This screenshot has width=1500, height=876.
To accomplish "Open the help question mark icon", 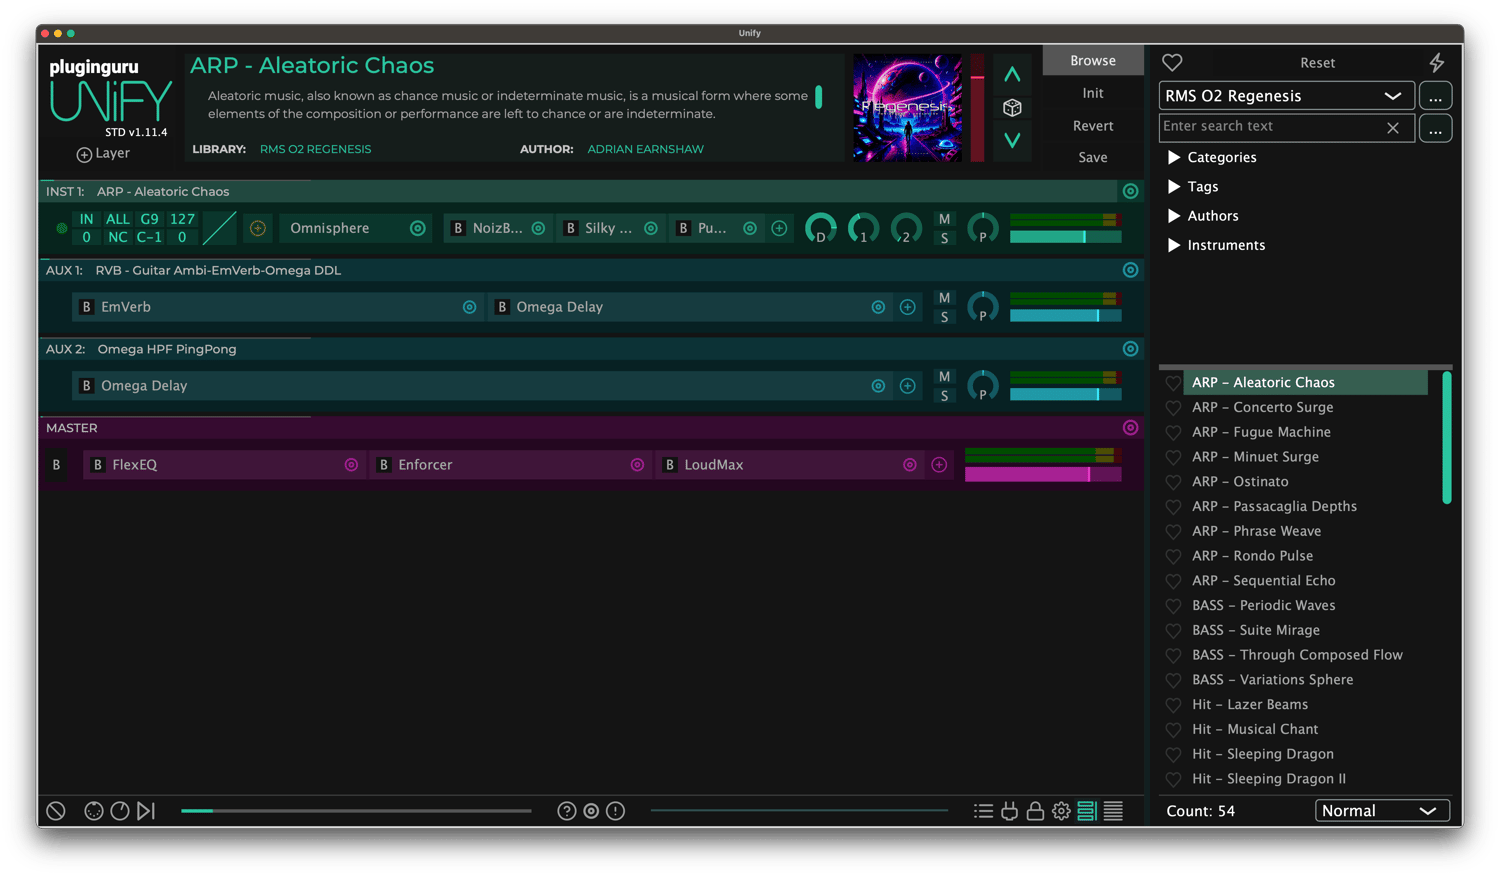I will tap(567, 811).
